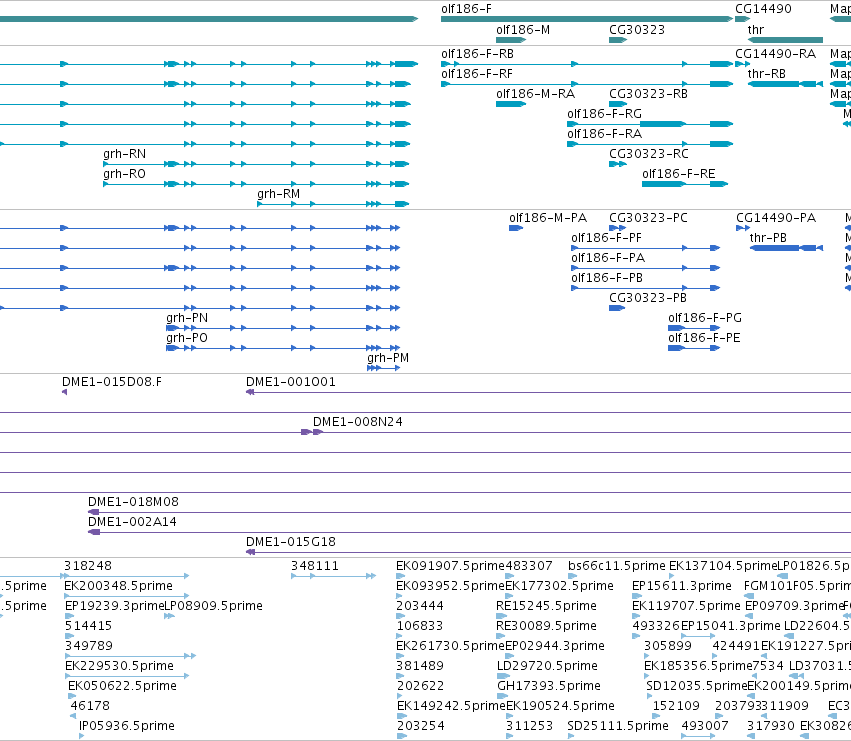The width and height of the screenshot is (851, 741).
Task: Select the CG30323 gene label
Action: (637, 30)
